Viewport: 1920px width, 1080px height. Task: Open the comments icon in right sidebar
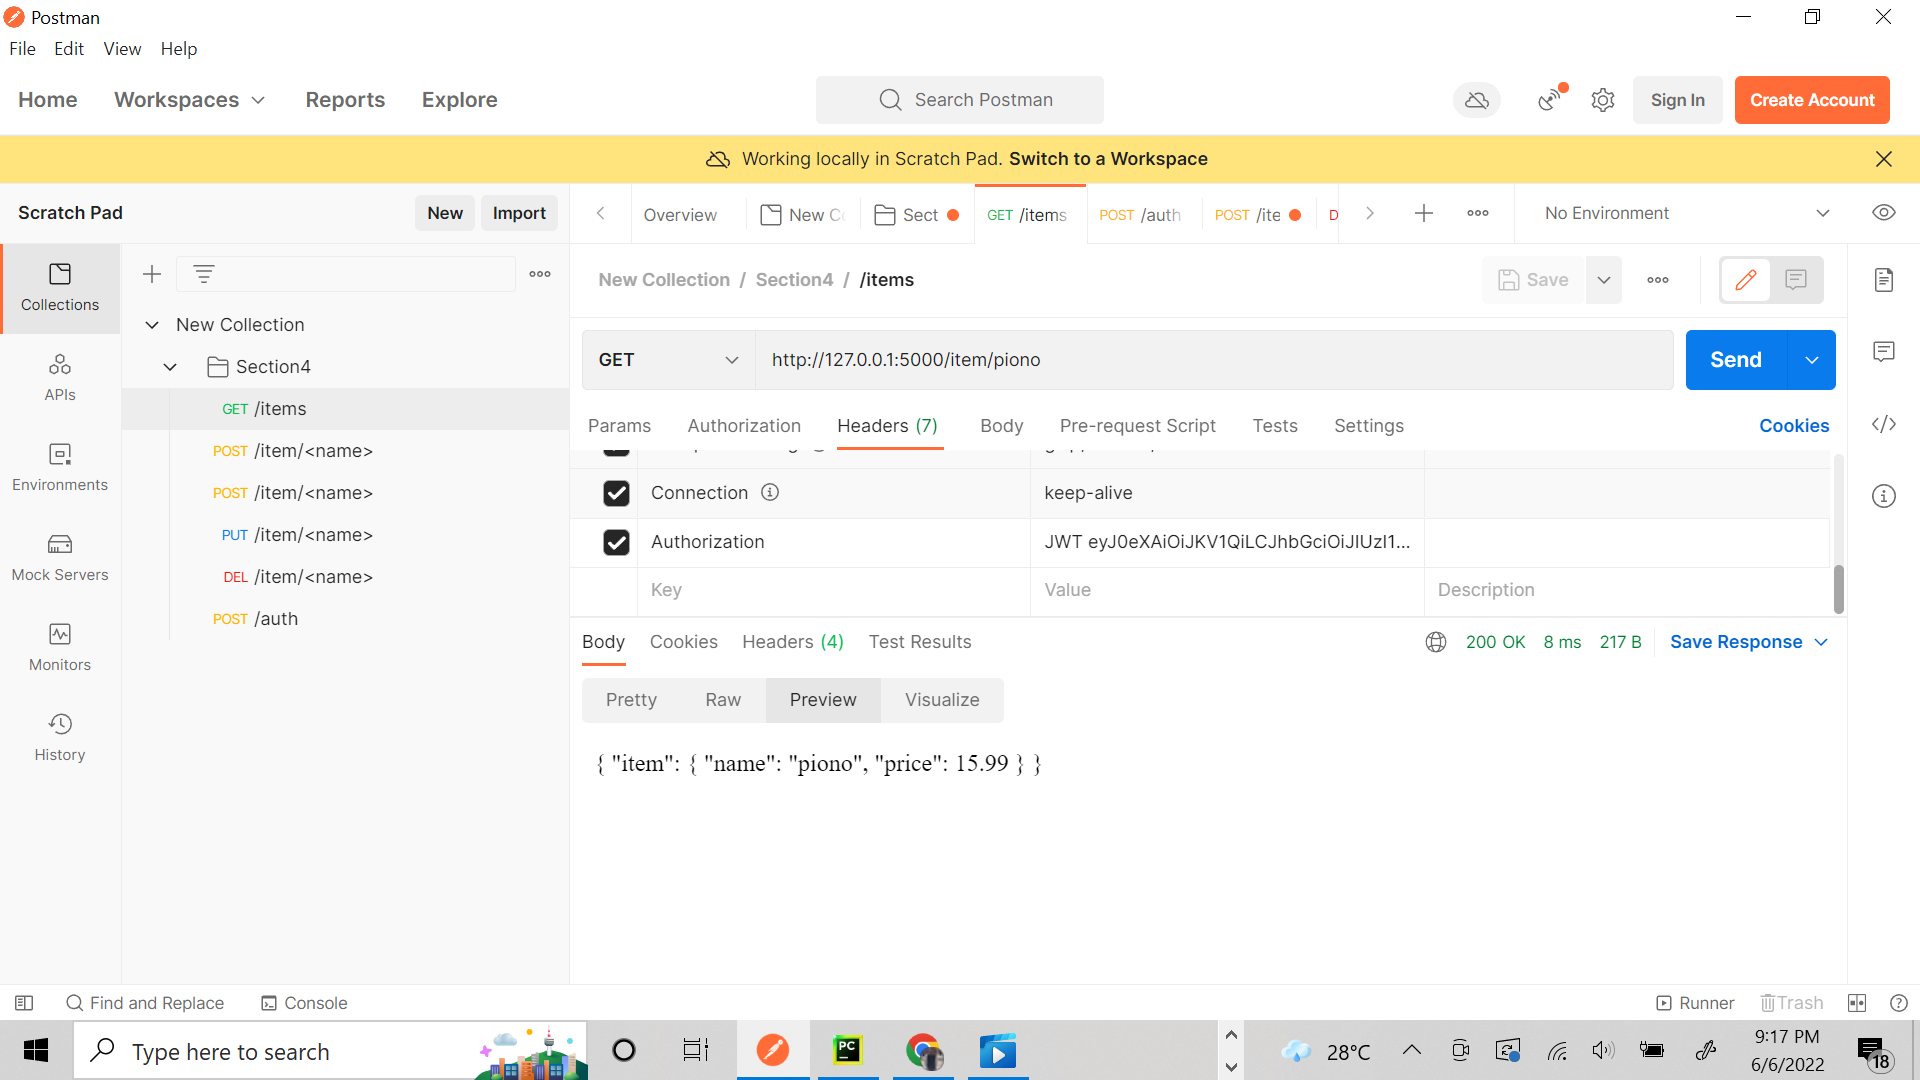pyautogui.click(x=1884, y=352)
